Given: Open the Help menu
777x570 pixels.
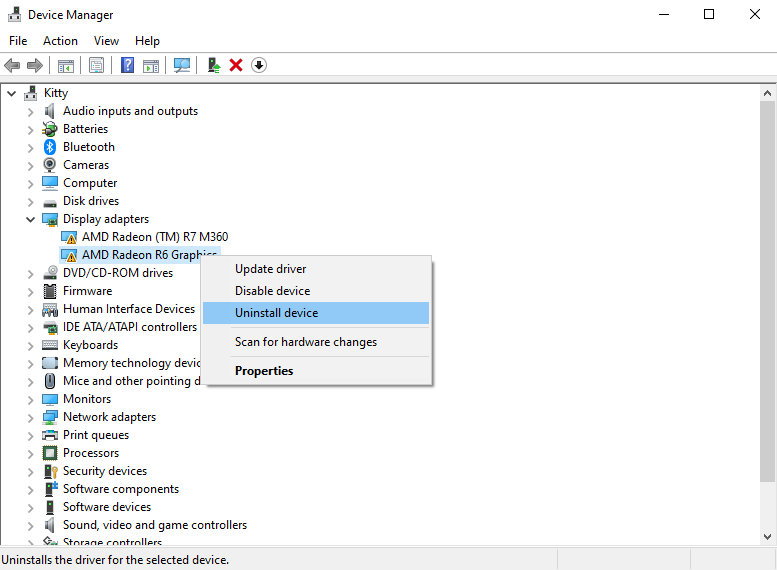Looking at the screenshot, I should tap(147, 41).
